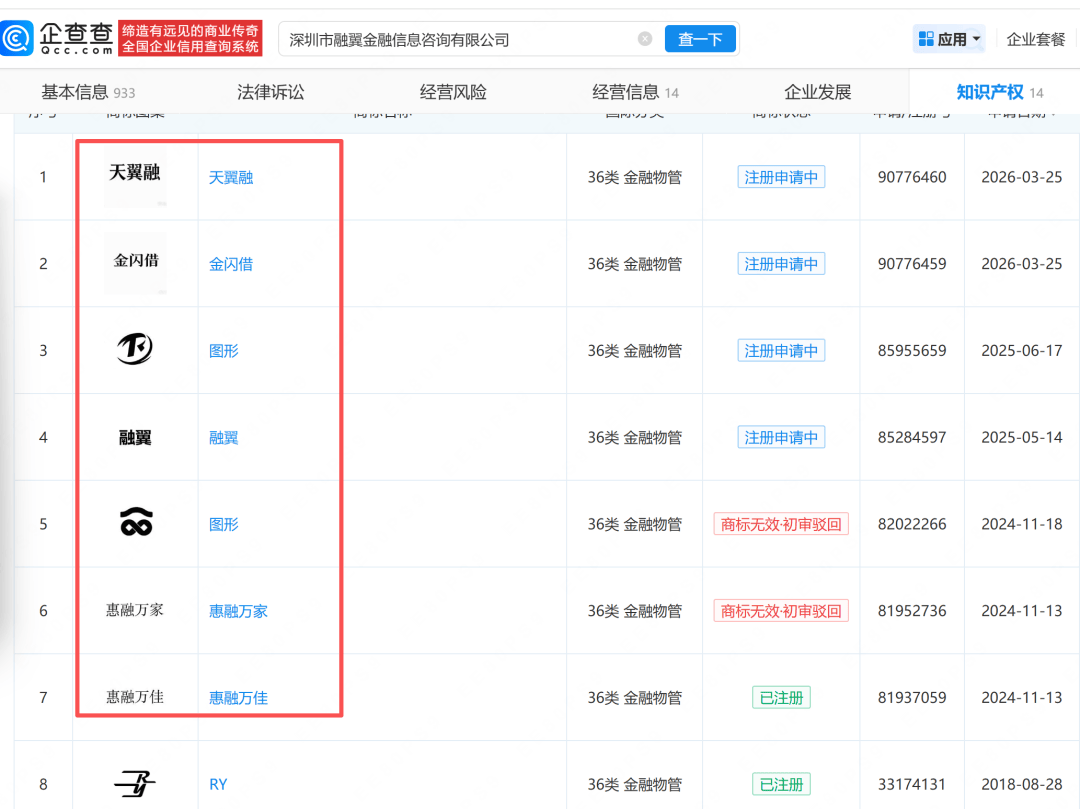
Task: Select registration number 82022266
Action: pos(912,524)
